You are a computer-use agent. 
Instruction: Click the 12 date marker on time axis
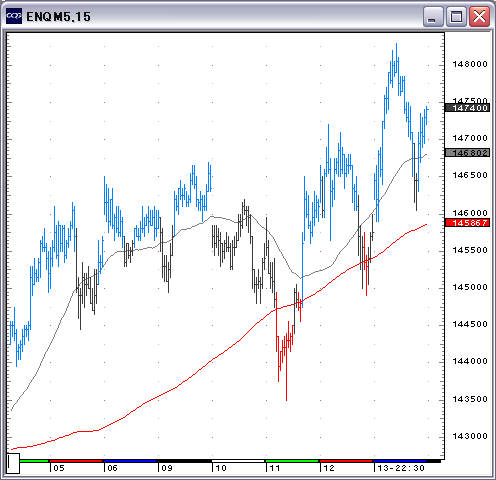pyautogui.click(x=329, y=468)
